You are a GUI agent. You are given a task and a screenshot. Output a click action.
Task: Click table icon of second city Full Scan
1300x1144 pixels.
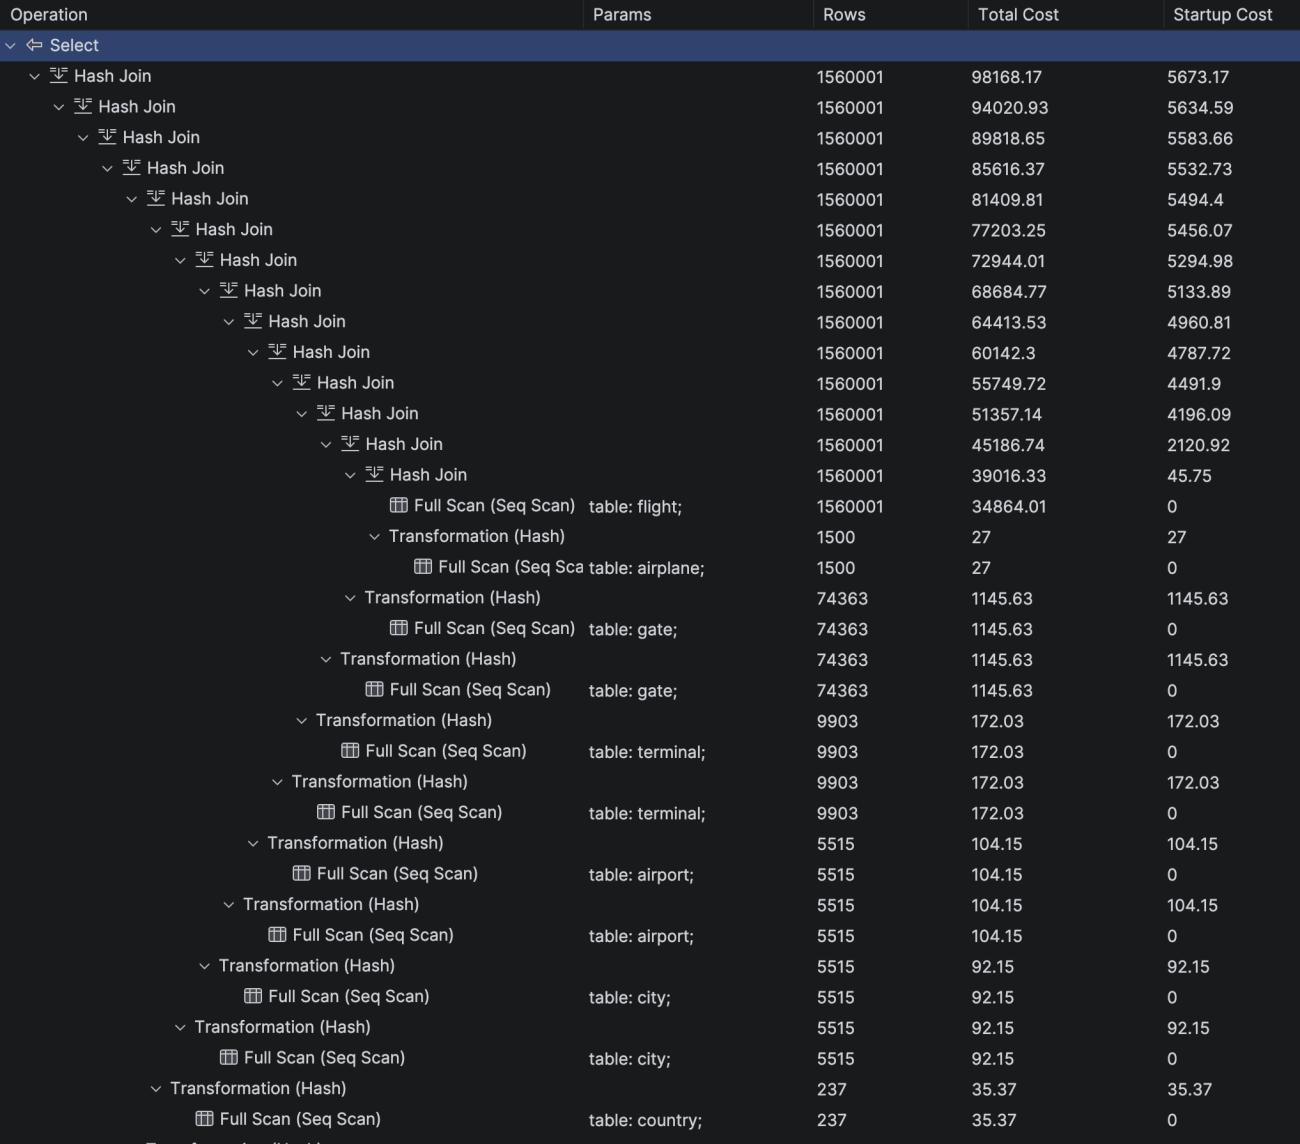(228, 1058)
